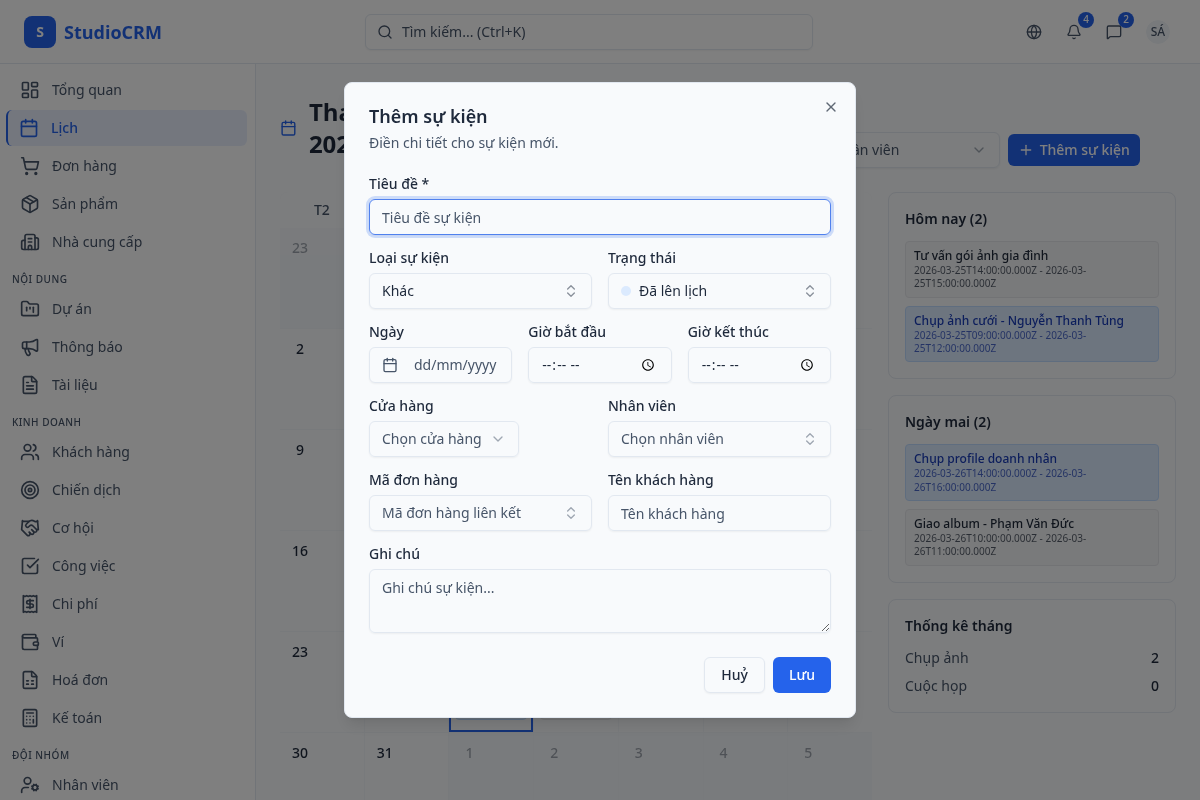The width and height of the screenshot is (1200, 800).
Task: Open notifications bell icon
Action: point(1074,32)
